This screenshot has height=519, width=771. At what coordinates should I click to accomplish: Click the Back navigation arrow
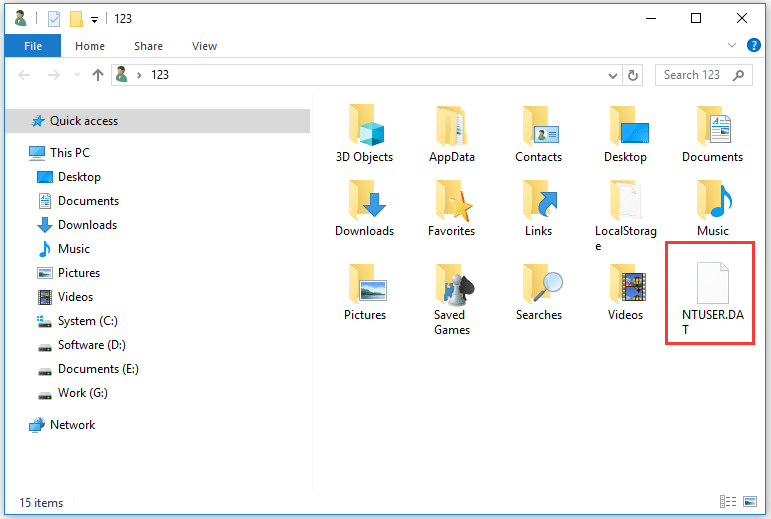24,75
